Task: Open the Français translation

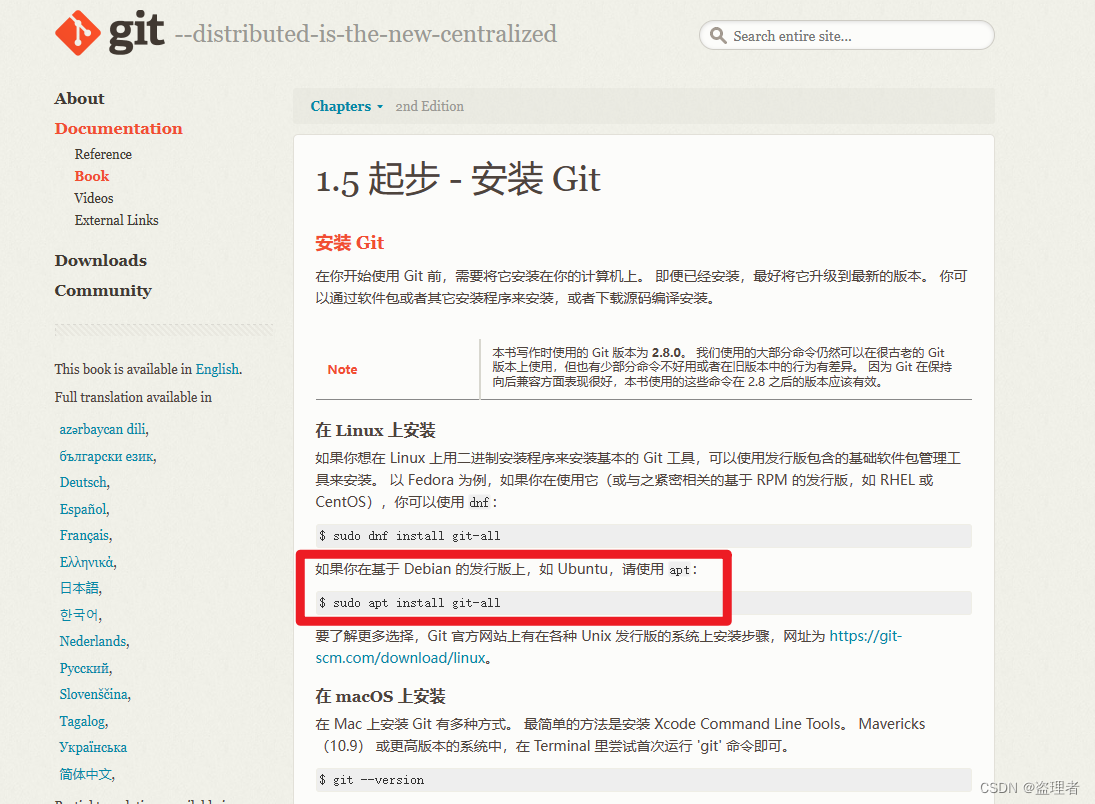Action: 84,535
